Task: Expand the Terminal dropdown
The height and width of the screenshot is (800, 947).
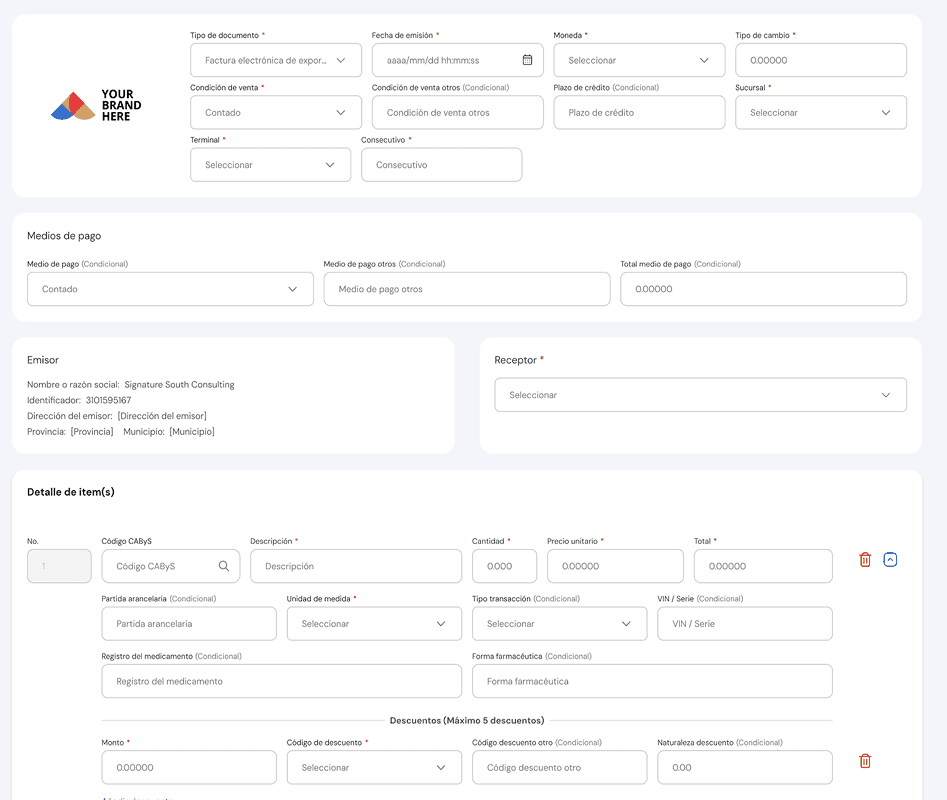Action: (x=271, y=165)
